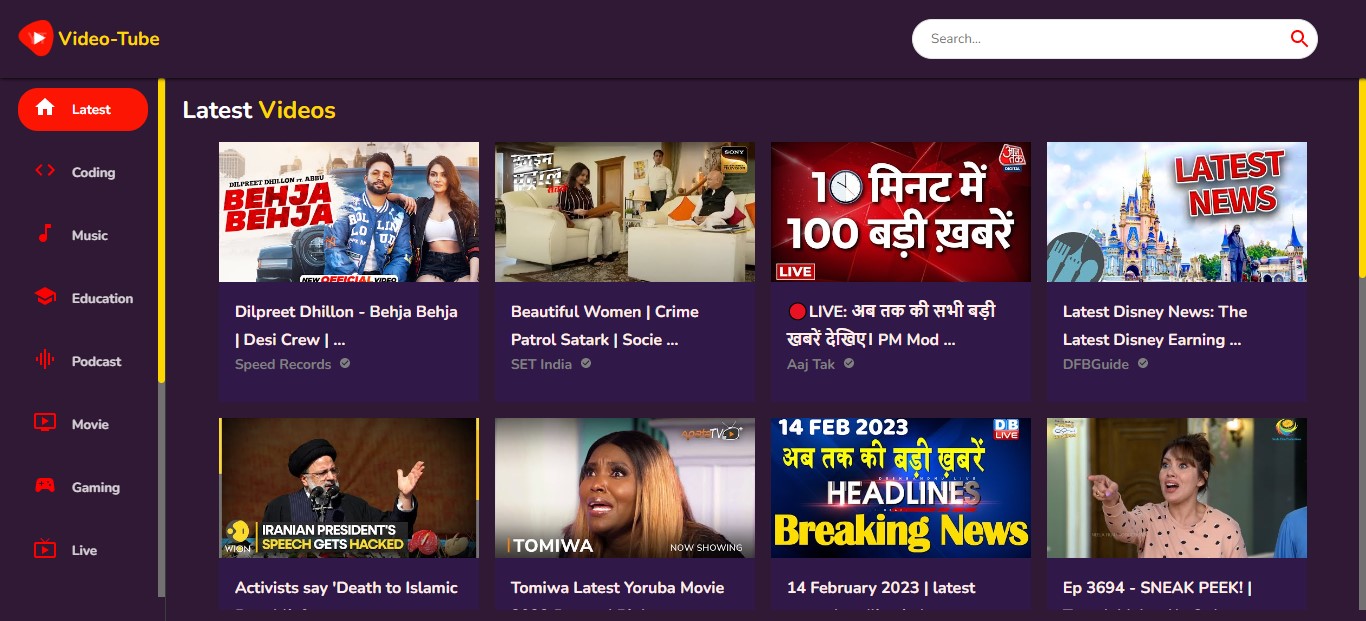Visit the SET India channel
The image size is (1366, 621).
541,365
